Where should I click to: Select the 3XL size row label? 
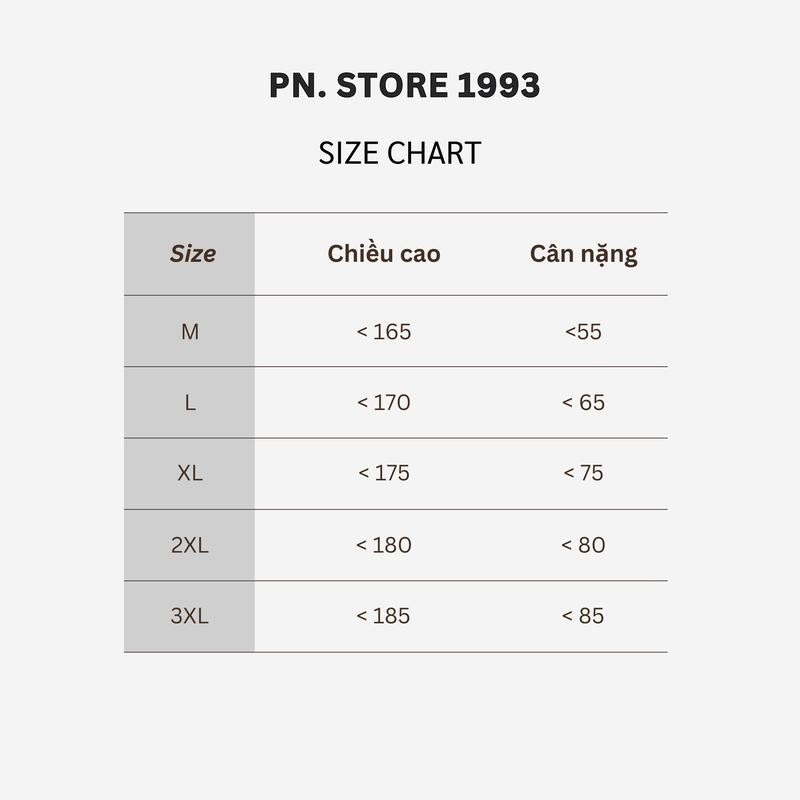point(190,616)
